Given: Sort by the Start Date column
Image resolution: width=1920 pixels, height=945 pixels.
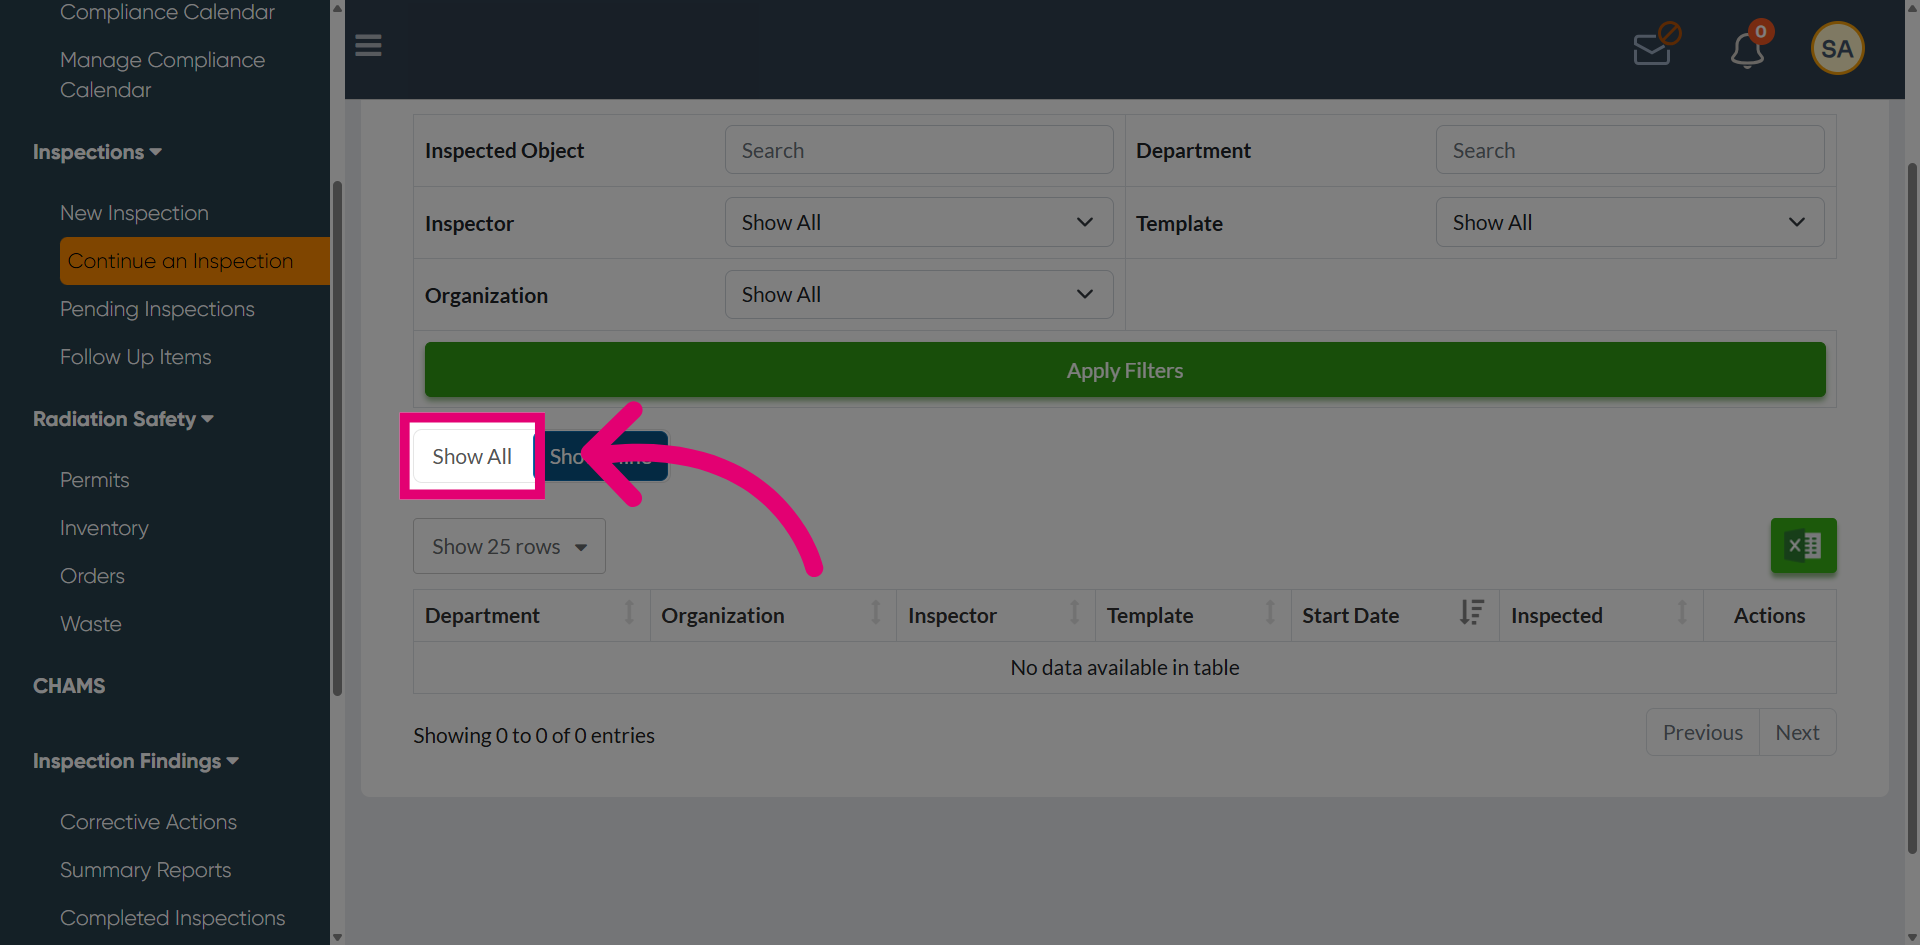Looking at the screenshot, I should click(1395, 615).
